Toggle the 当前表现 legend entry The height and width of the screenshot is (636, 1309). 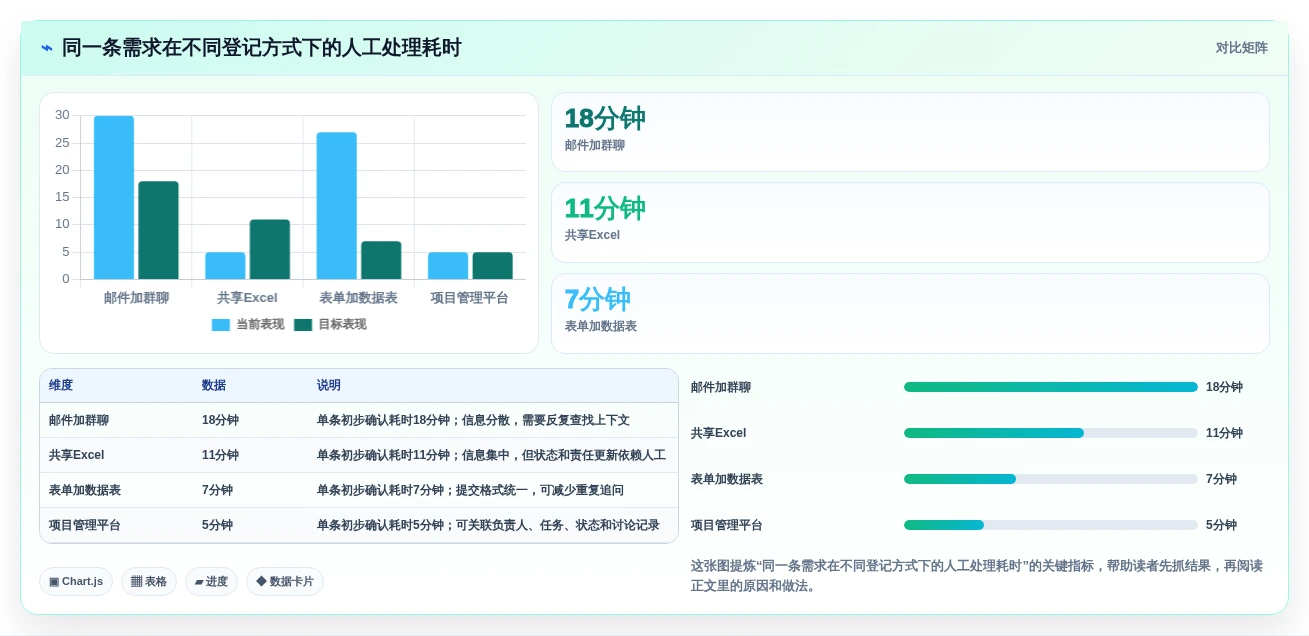tap(248, 325)
